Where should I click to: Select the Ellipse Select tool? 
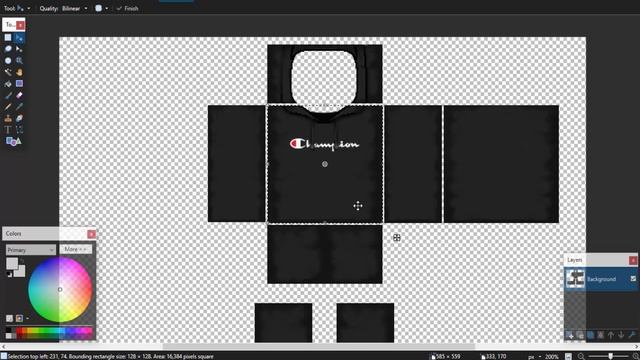click(8, 60)
